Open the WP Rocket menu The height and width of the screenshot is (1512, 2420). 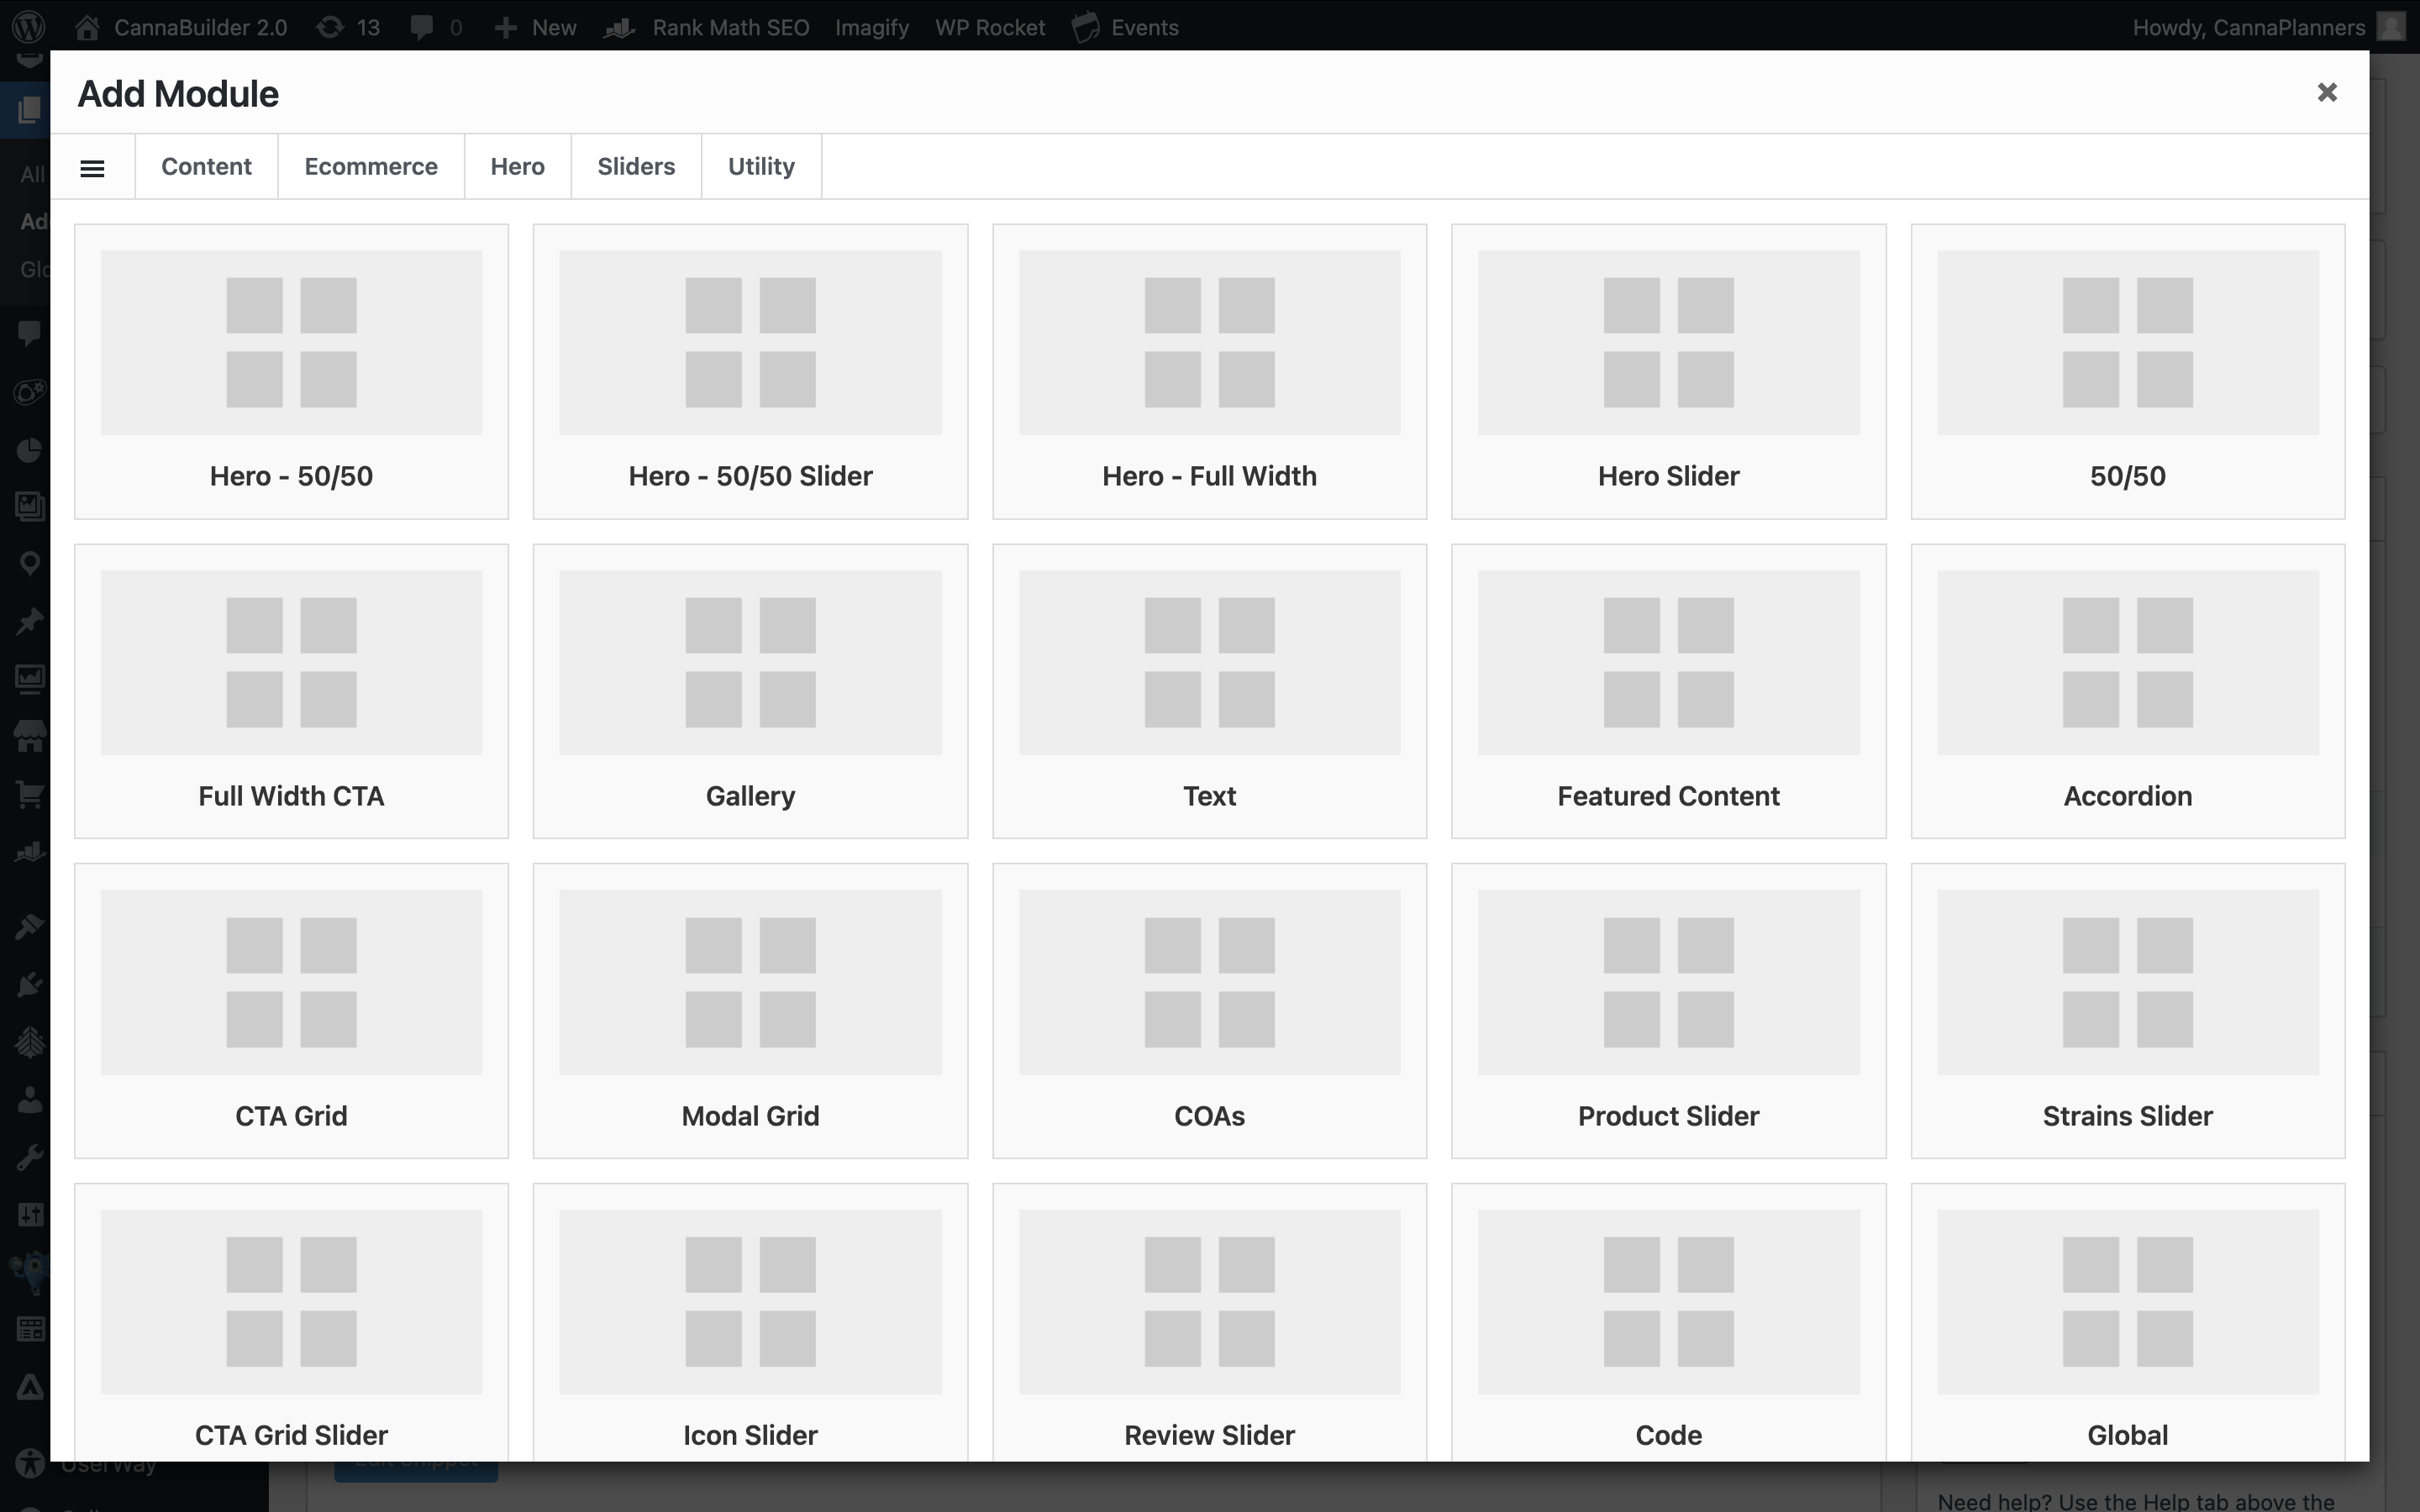click(989, 27)
